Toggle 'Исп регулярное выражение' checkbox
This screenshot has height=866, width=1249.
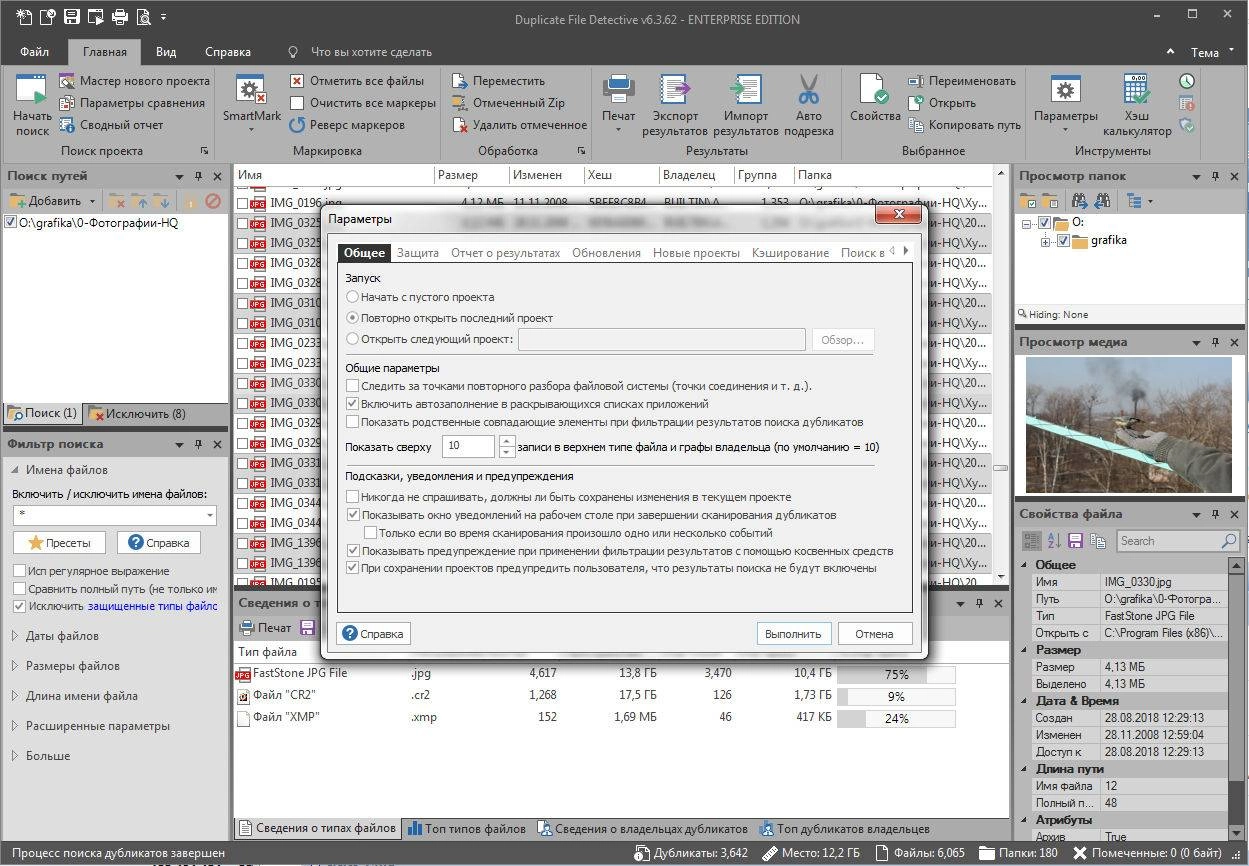click(x=19, y=570)
